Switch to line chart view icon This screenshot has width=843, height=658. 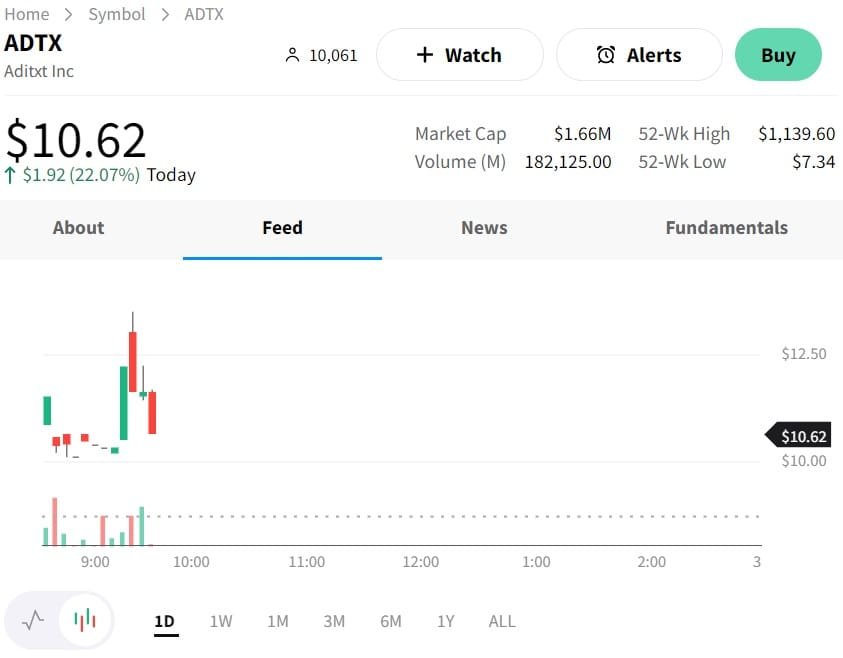coord(33,620)
